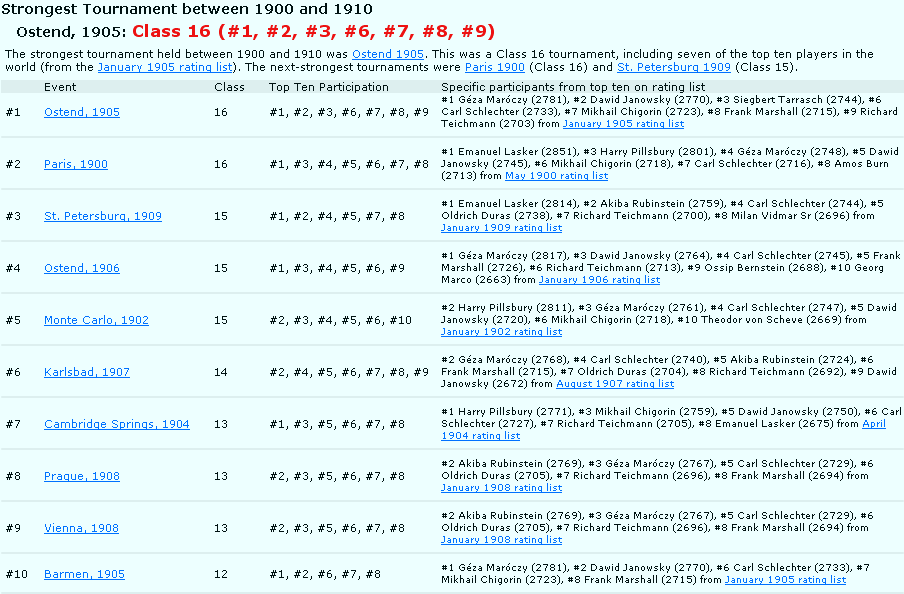This screenshot has height=594, width=904.
Task: Open January 1905 rating list in Barmen row
Action: [x=785, y=579]
